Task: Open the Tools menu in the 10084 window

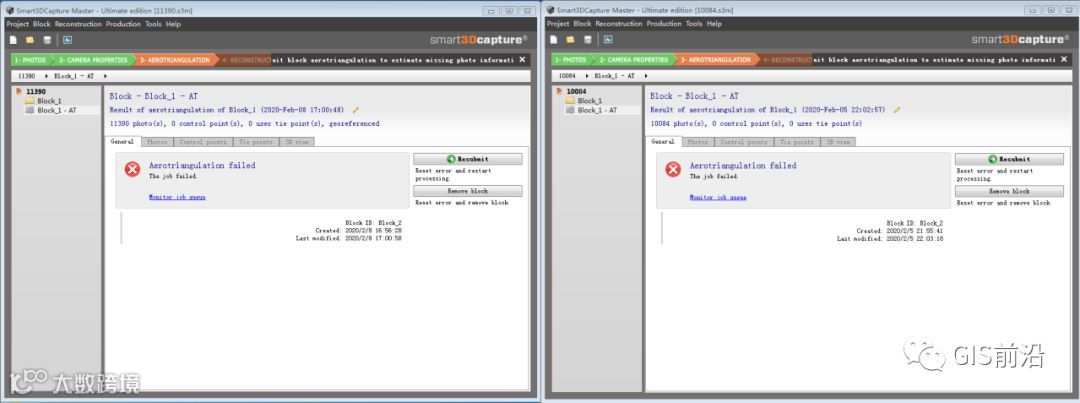Action: pyautogui.click(x=694, y=24)
